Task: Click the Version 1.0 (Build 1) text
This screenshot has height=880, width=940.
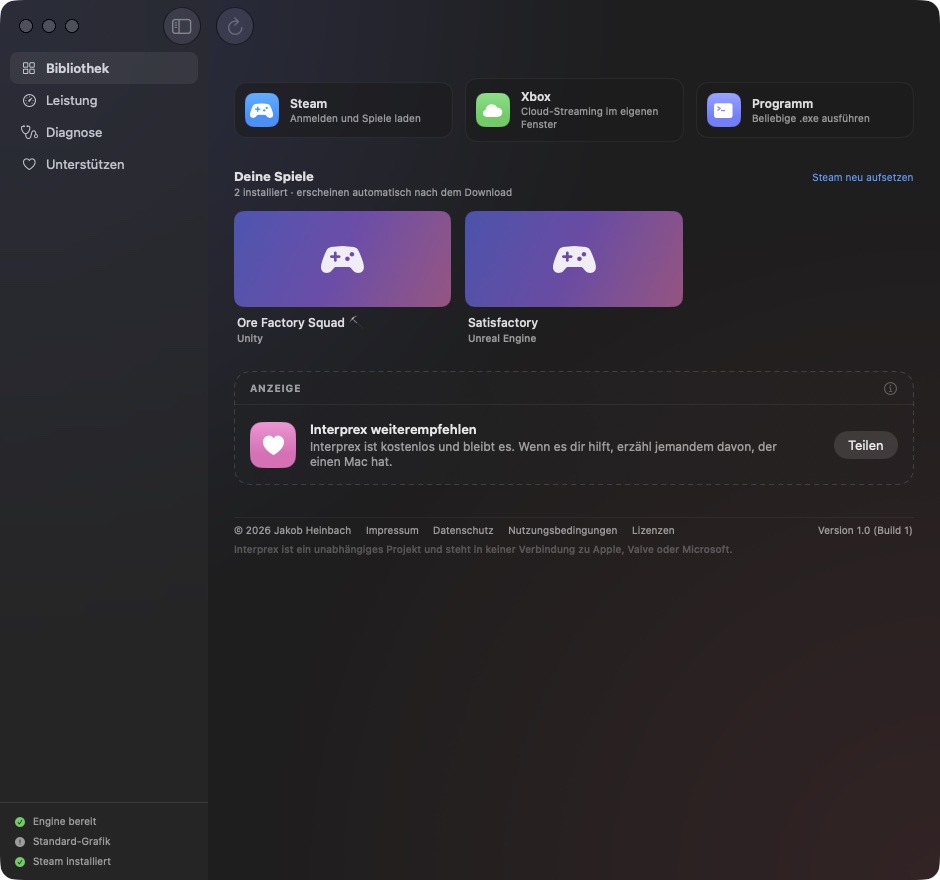Action: pos(865,531)
